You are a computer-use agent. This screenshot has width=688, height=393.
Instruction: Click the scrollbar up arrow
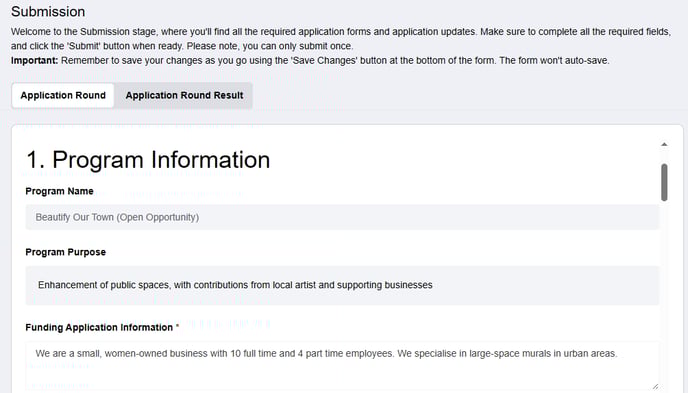tap(664, 144)
